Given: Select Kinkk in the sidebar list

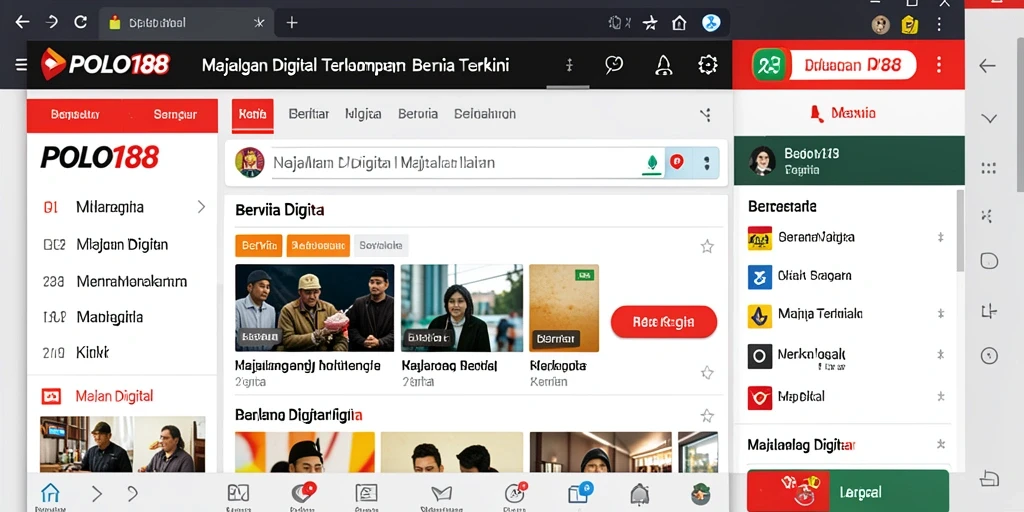Looking at the screenshot, I should pos(92,353).
